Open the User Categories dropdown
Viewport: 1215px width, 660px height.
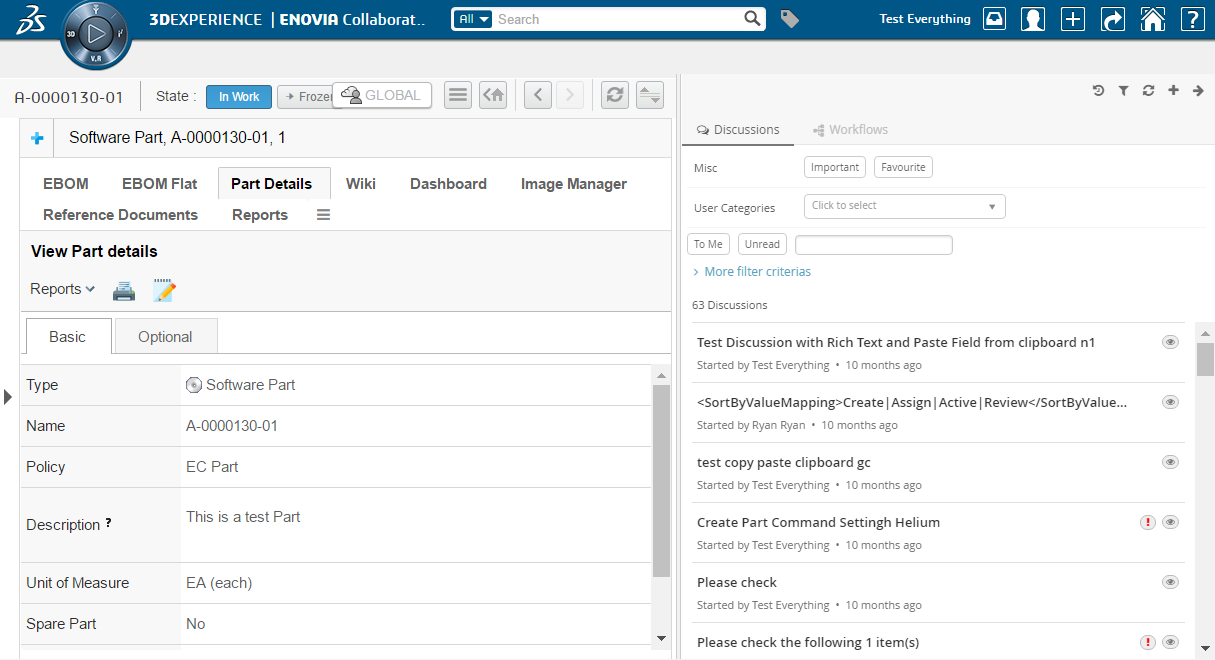point(904,206)
